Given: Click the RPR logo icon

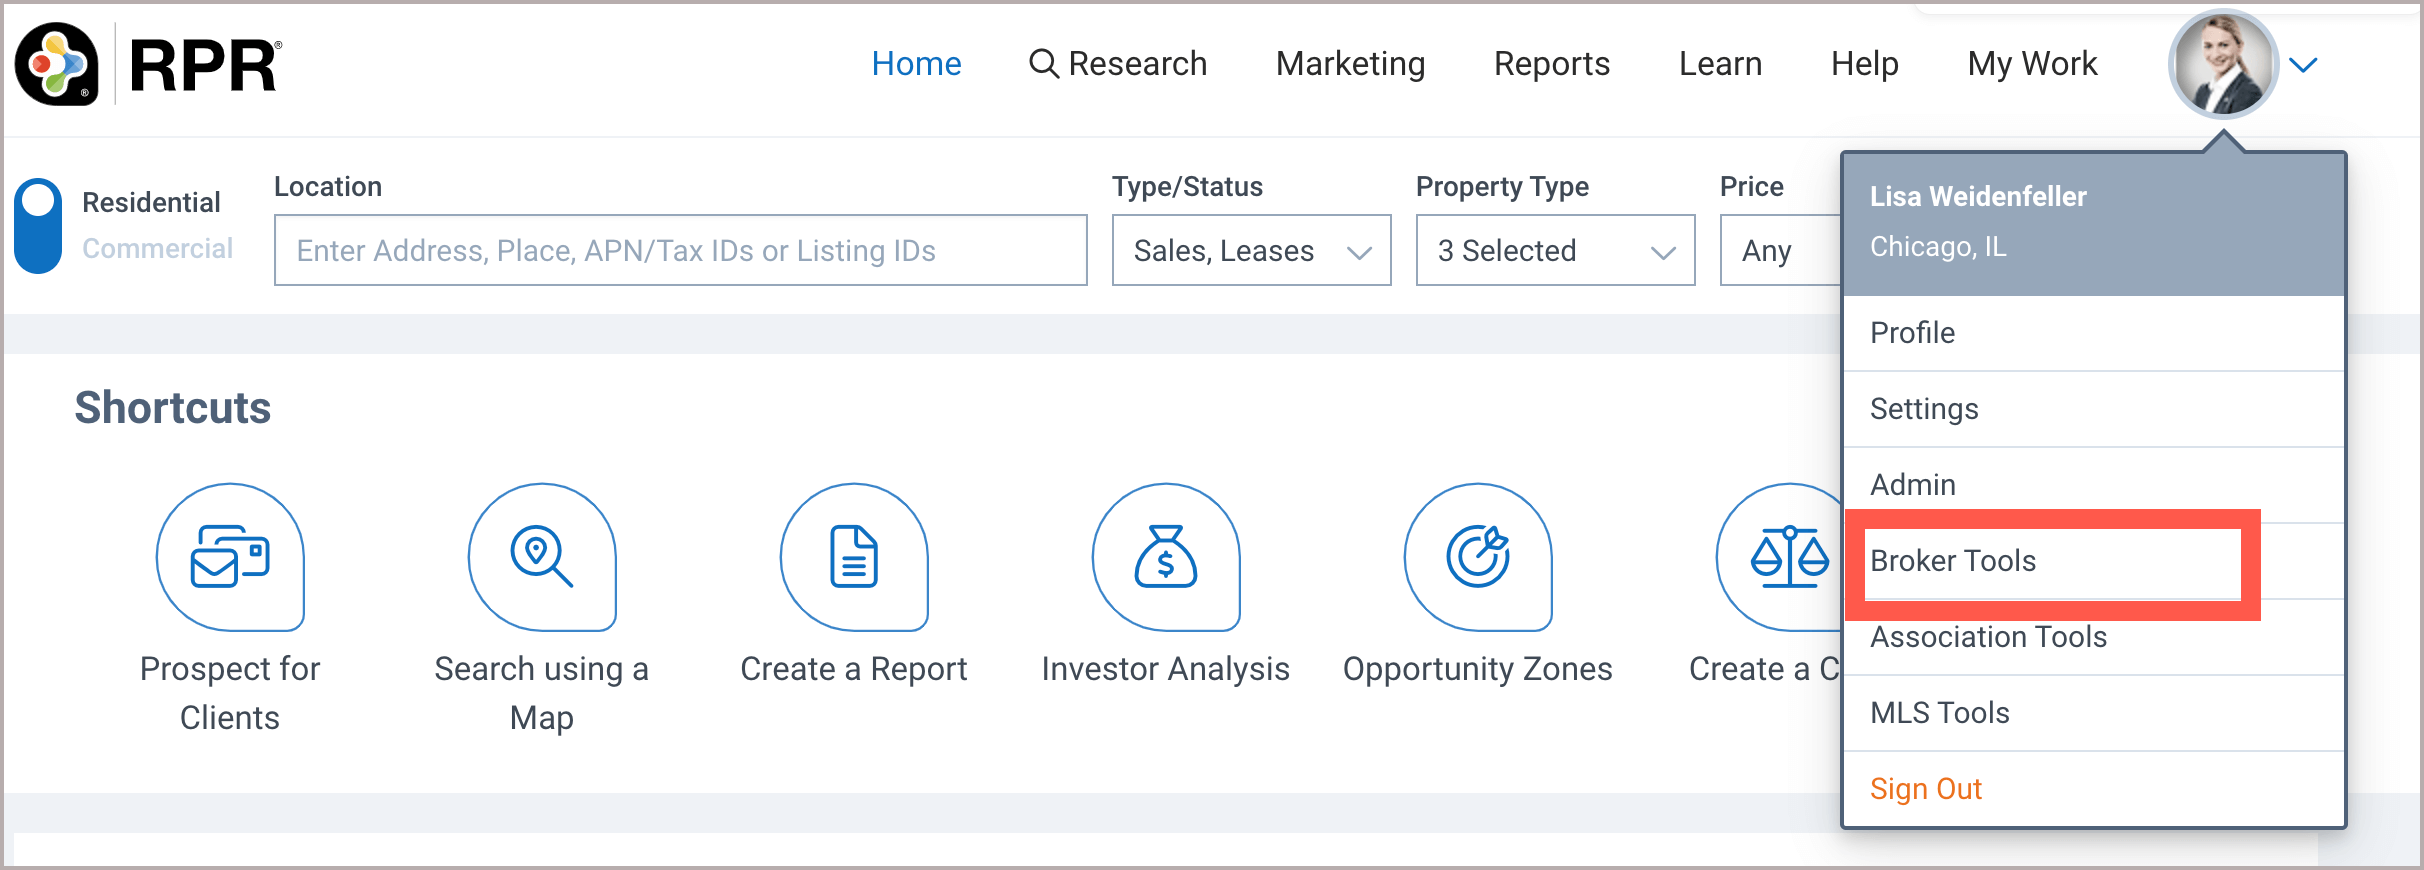Looking at the screenshot, I should 57,65.
